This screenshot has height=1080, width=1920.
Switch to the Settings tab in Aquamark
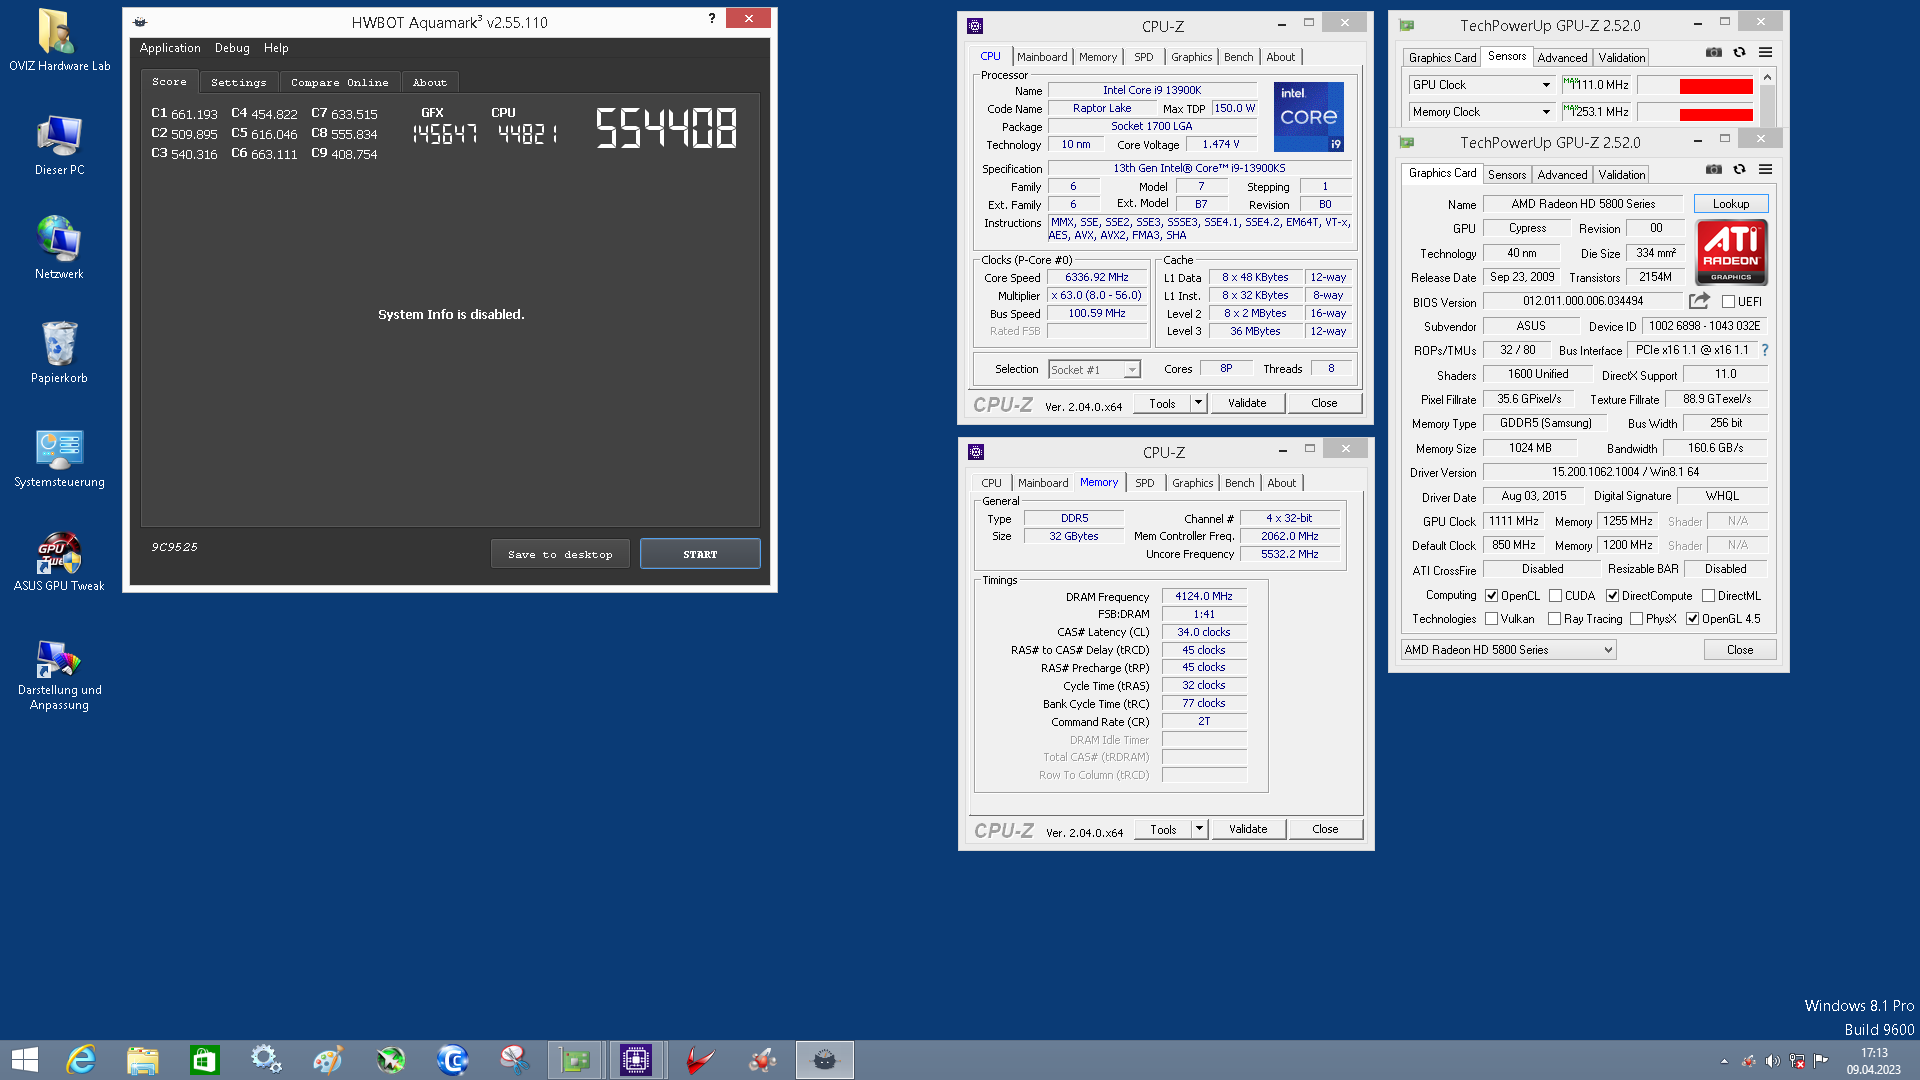coord(238,82)
